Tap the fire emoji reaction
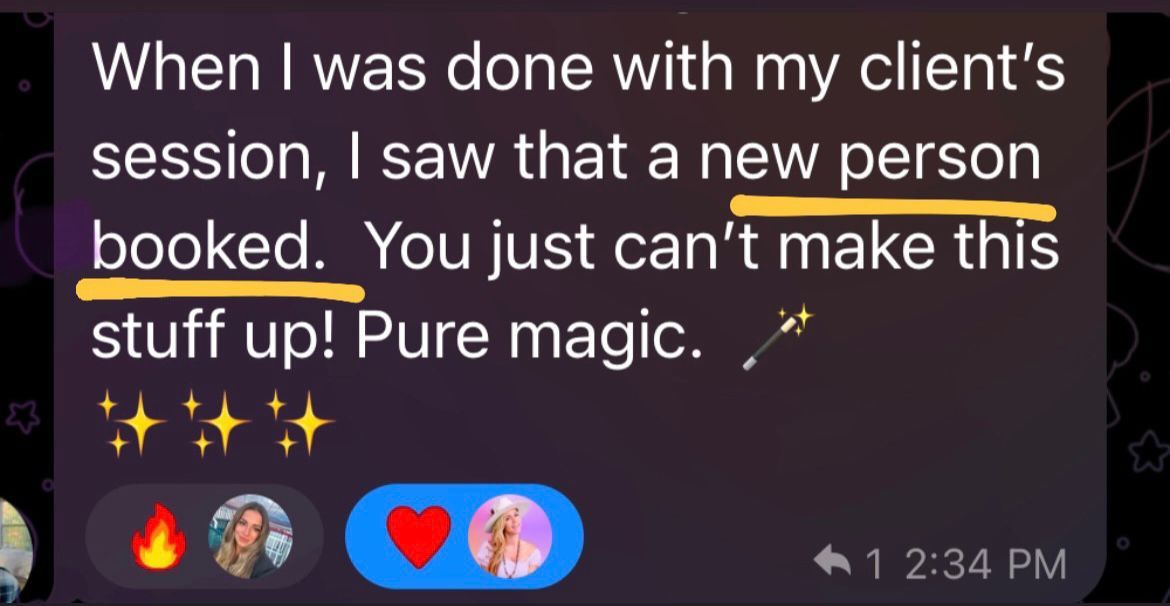Viewport: 1170px width, 606px height. [158, 537]
